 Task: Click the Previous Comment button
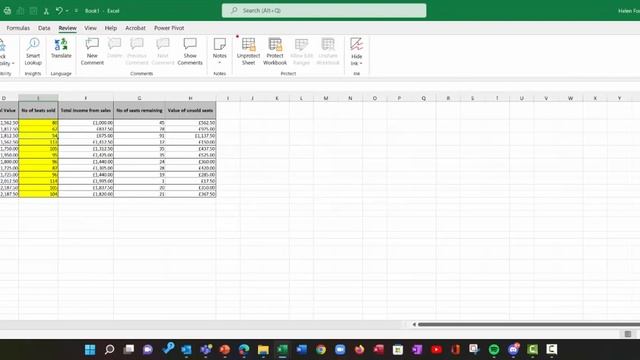point(137,51)
